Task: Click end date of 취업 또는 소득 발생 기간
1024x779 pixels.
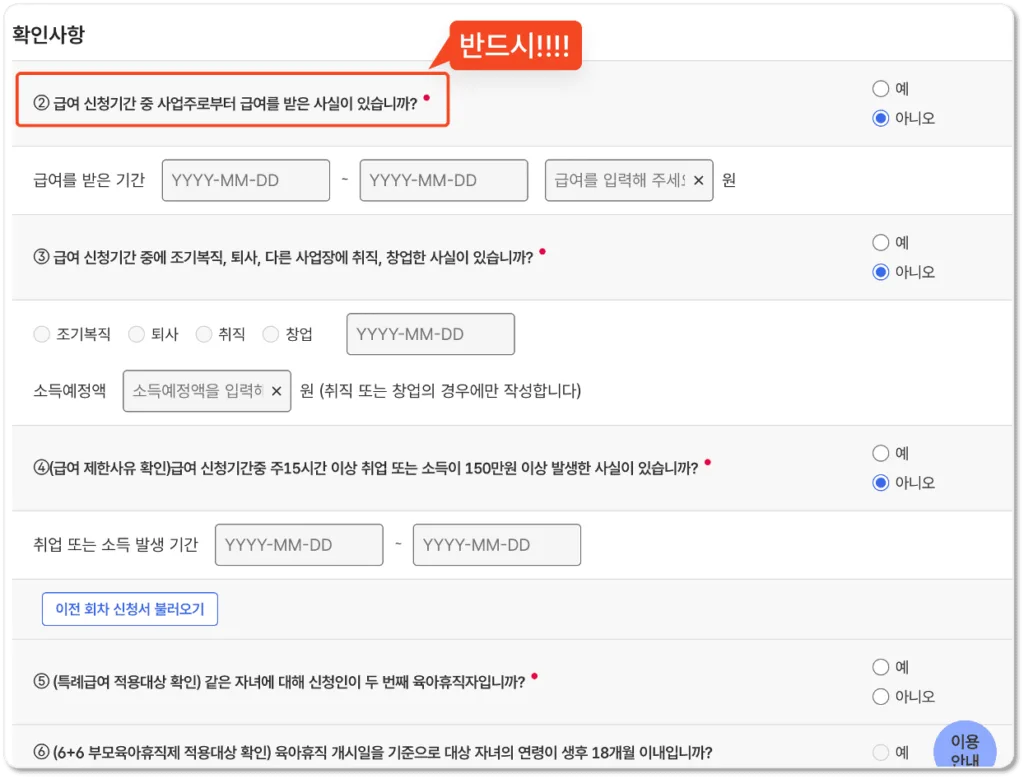Action: pyautogui.click(x=496, y=545)
